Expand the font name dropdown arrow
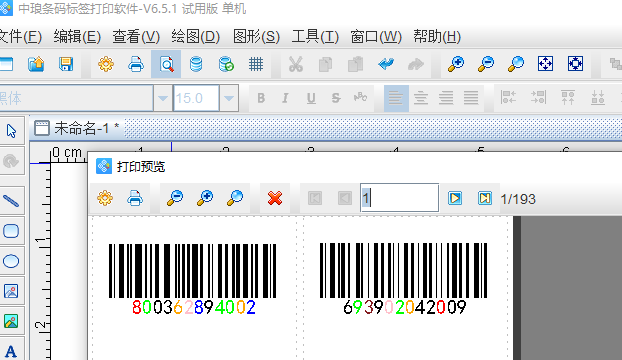This screenshot has width=622, height=360. [x=163, y=98]
